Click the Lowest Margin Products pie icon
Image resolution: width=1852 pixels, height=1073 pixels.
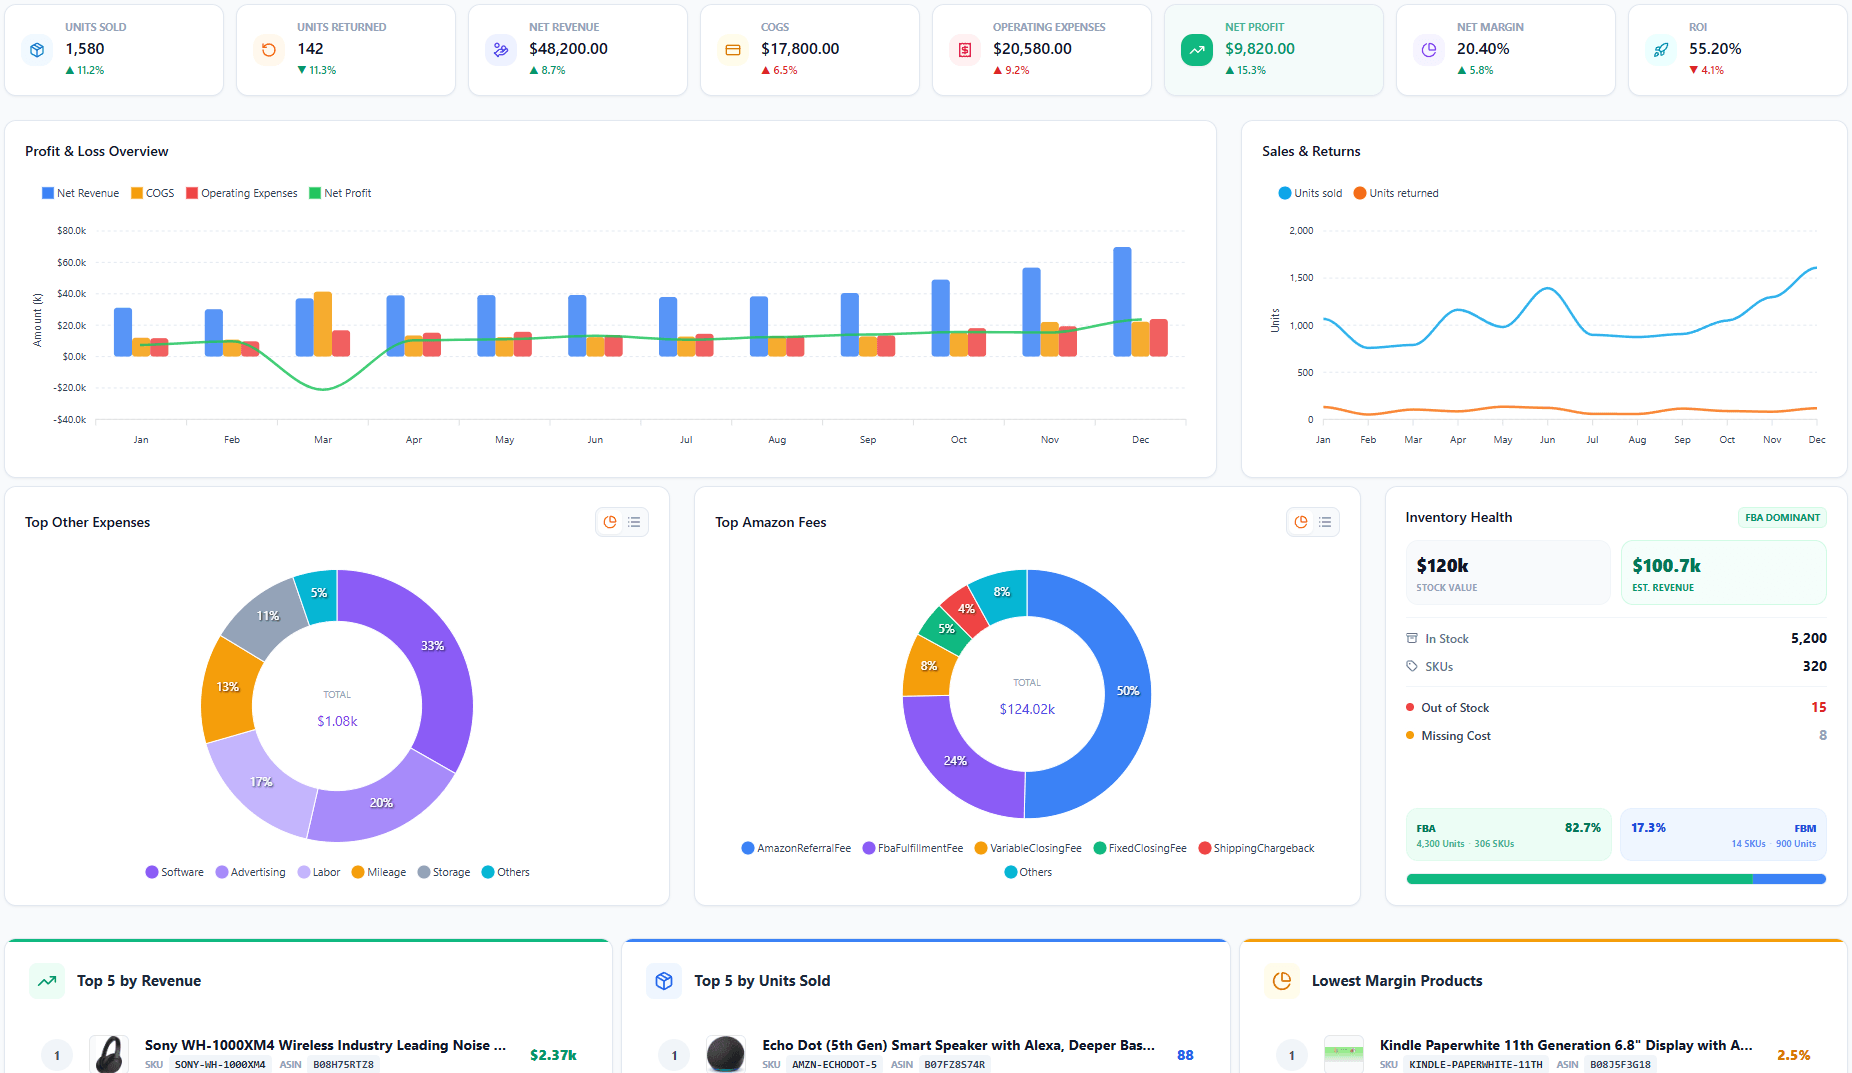click(1281, 981)
